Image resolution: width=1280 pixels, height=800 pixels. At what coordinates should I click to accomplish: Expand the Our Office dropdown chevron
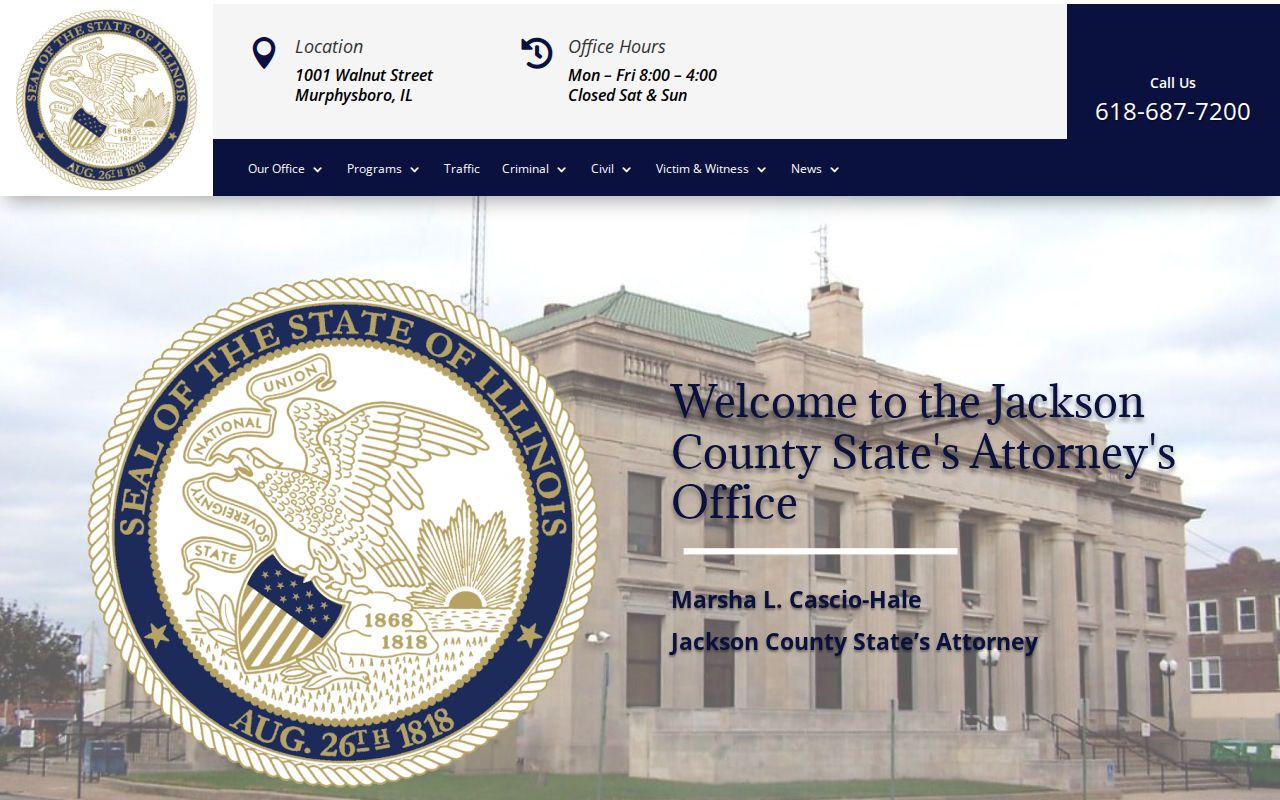tap(317, 170)
